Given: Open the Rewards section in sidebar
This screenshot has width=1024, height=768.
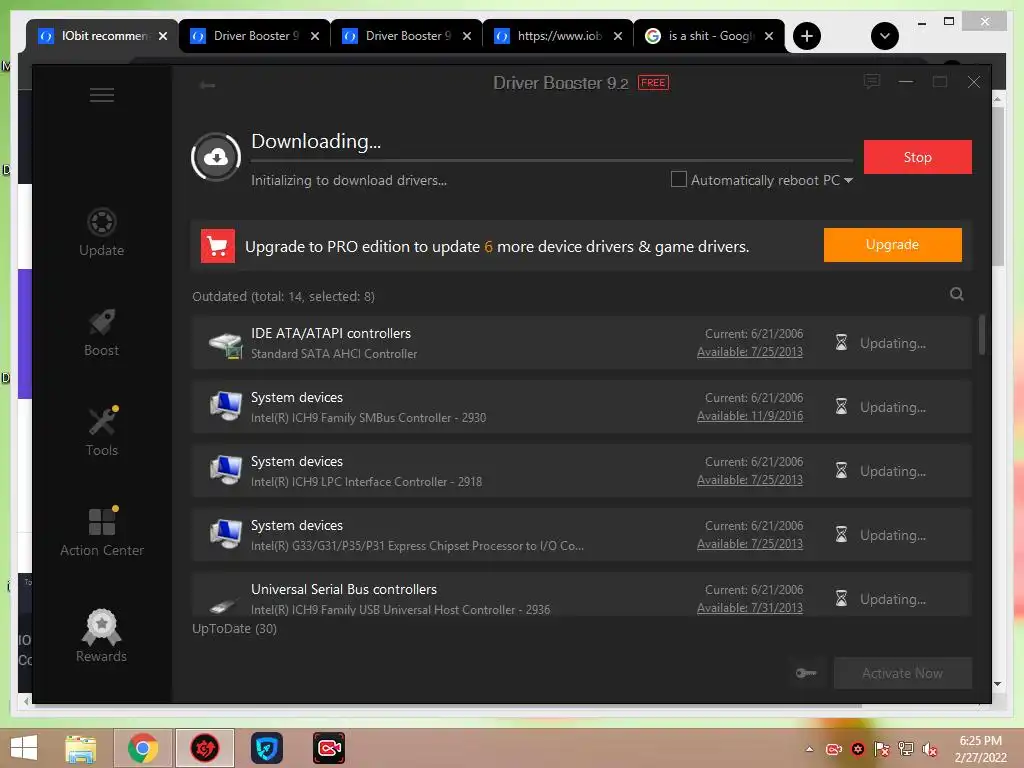Looking at the screenshot, I should [x=101, y=636].
